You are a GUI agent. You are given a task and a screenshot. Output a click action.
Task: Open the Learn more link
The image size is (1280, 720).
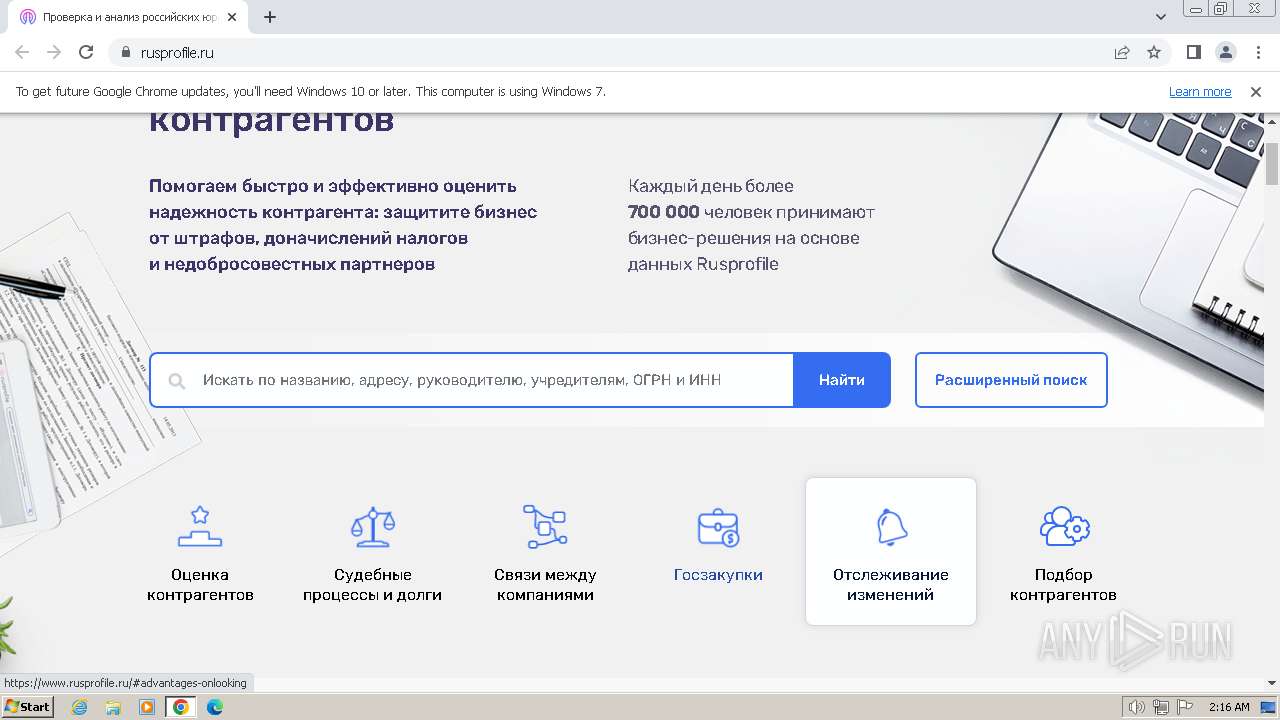tap(1200, 91)
